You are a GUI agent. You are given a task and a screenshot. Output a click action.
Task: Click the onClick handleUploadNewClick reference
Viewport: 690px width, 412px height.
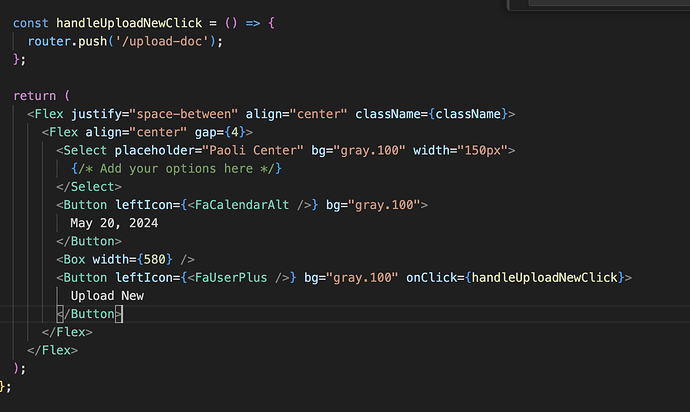tap(545, 278)
